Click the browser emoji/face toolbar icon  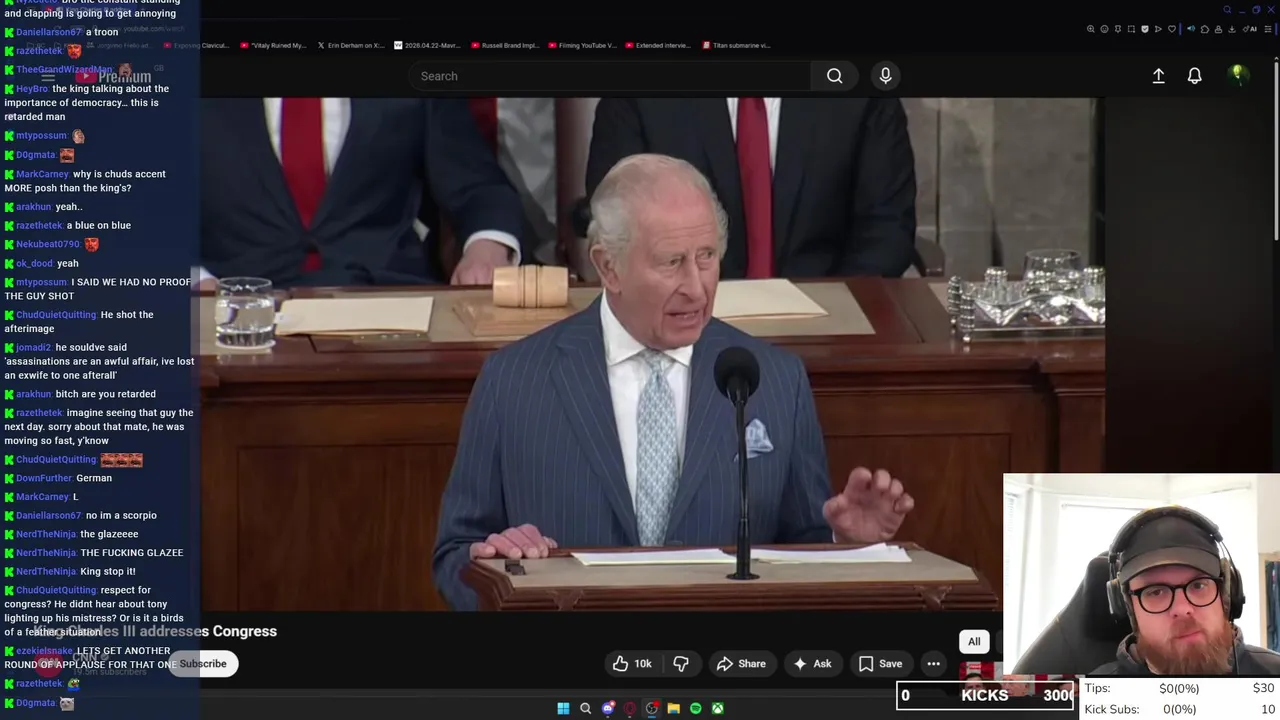click(x=1105, y=29)
